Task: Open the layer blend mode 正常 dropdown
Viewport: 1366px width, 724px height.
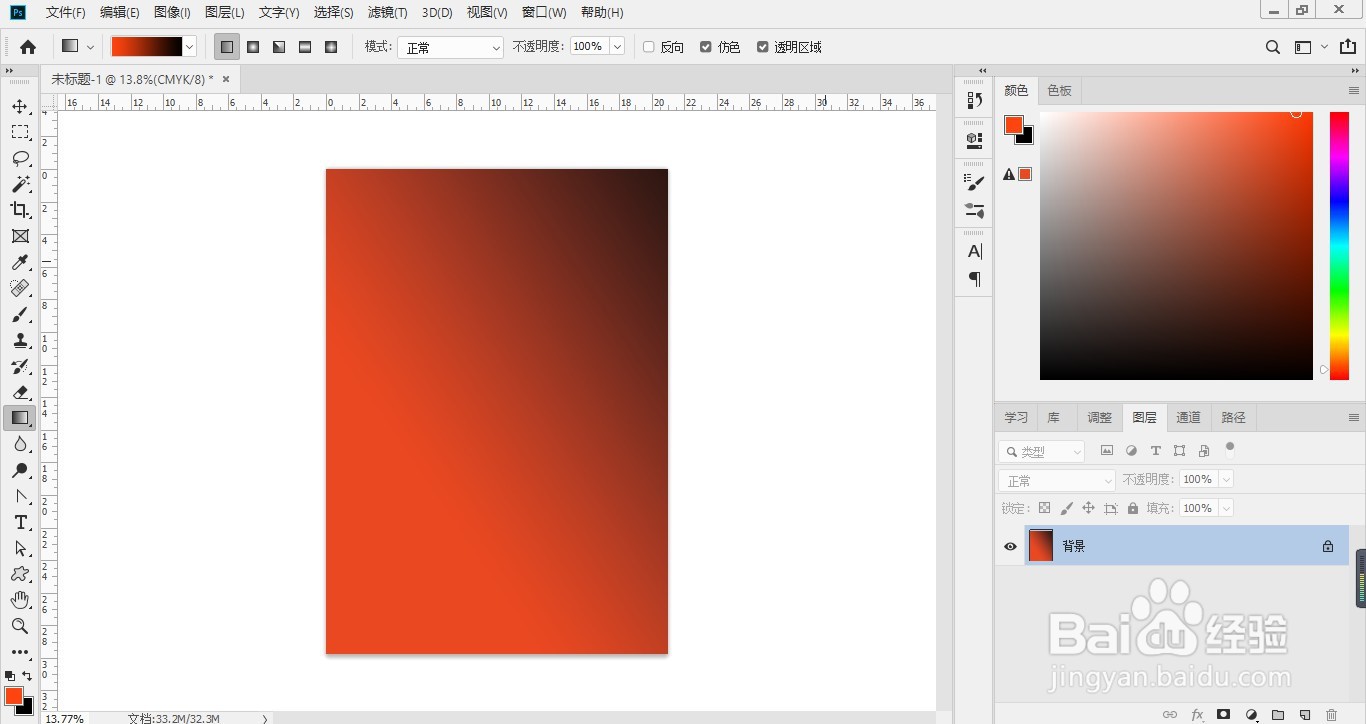Action: 1057,481
